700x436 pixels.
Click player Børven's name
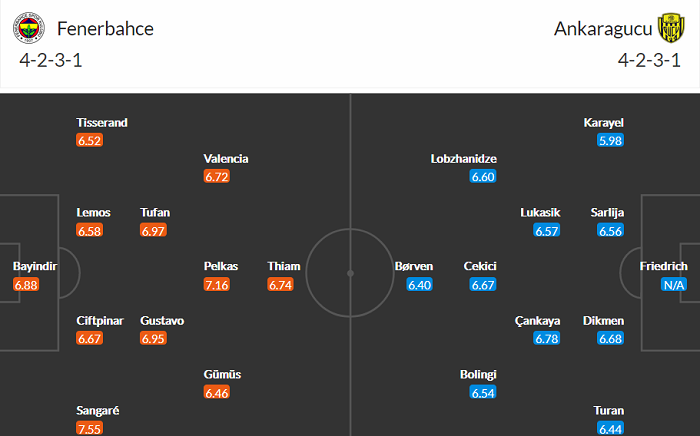415,267
